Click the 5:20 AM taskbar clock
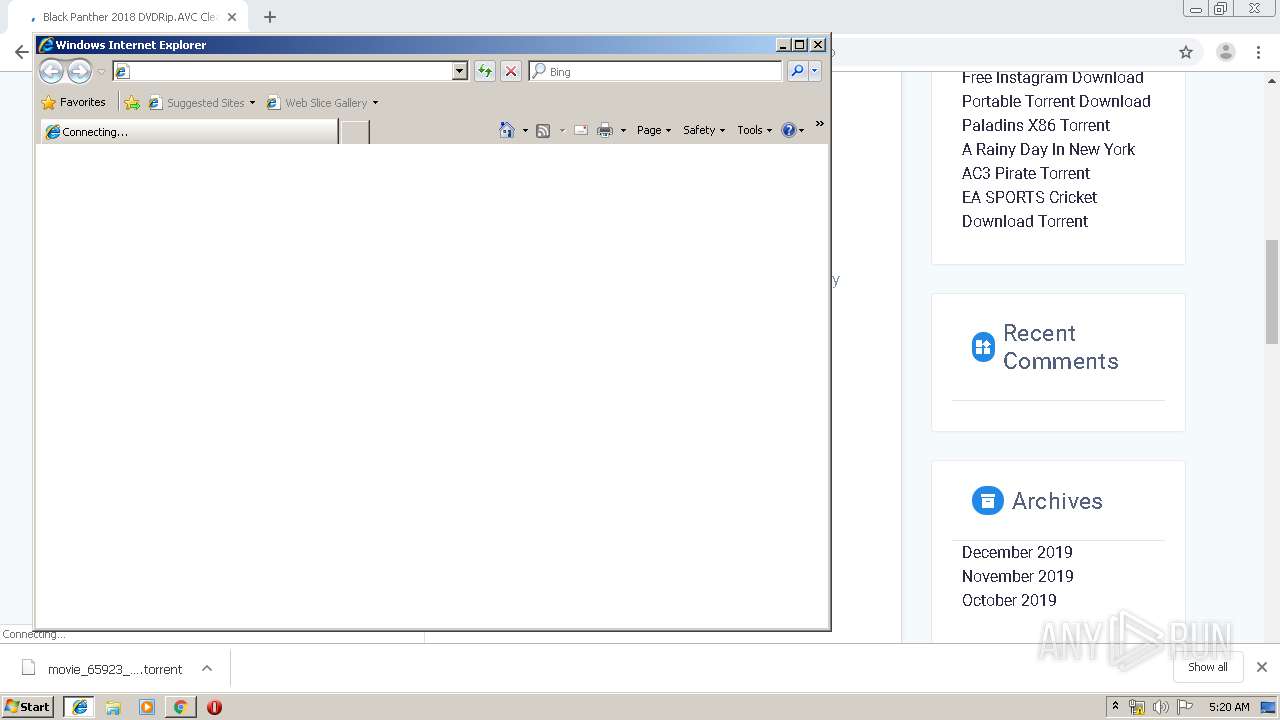1280x720 pixels. pos(1229,707)
